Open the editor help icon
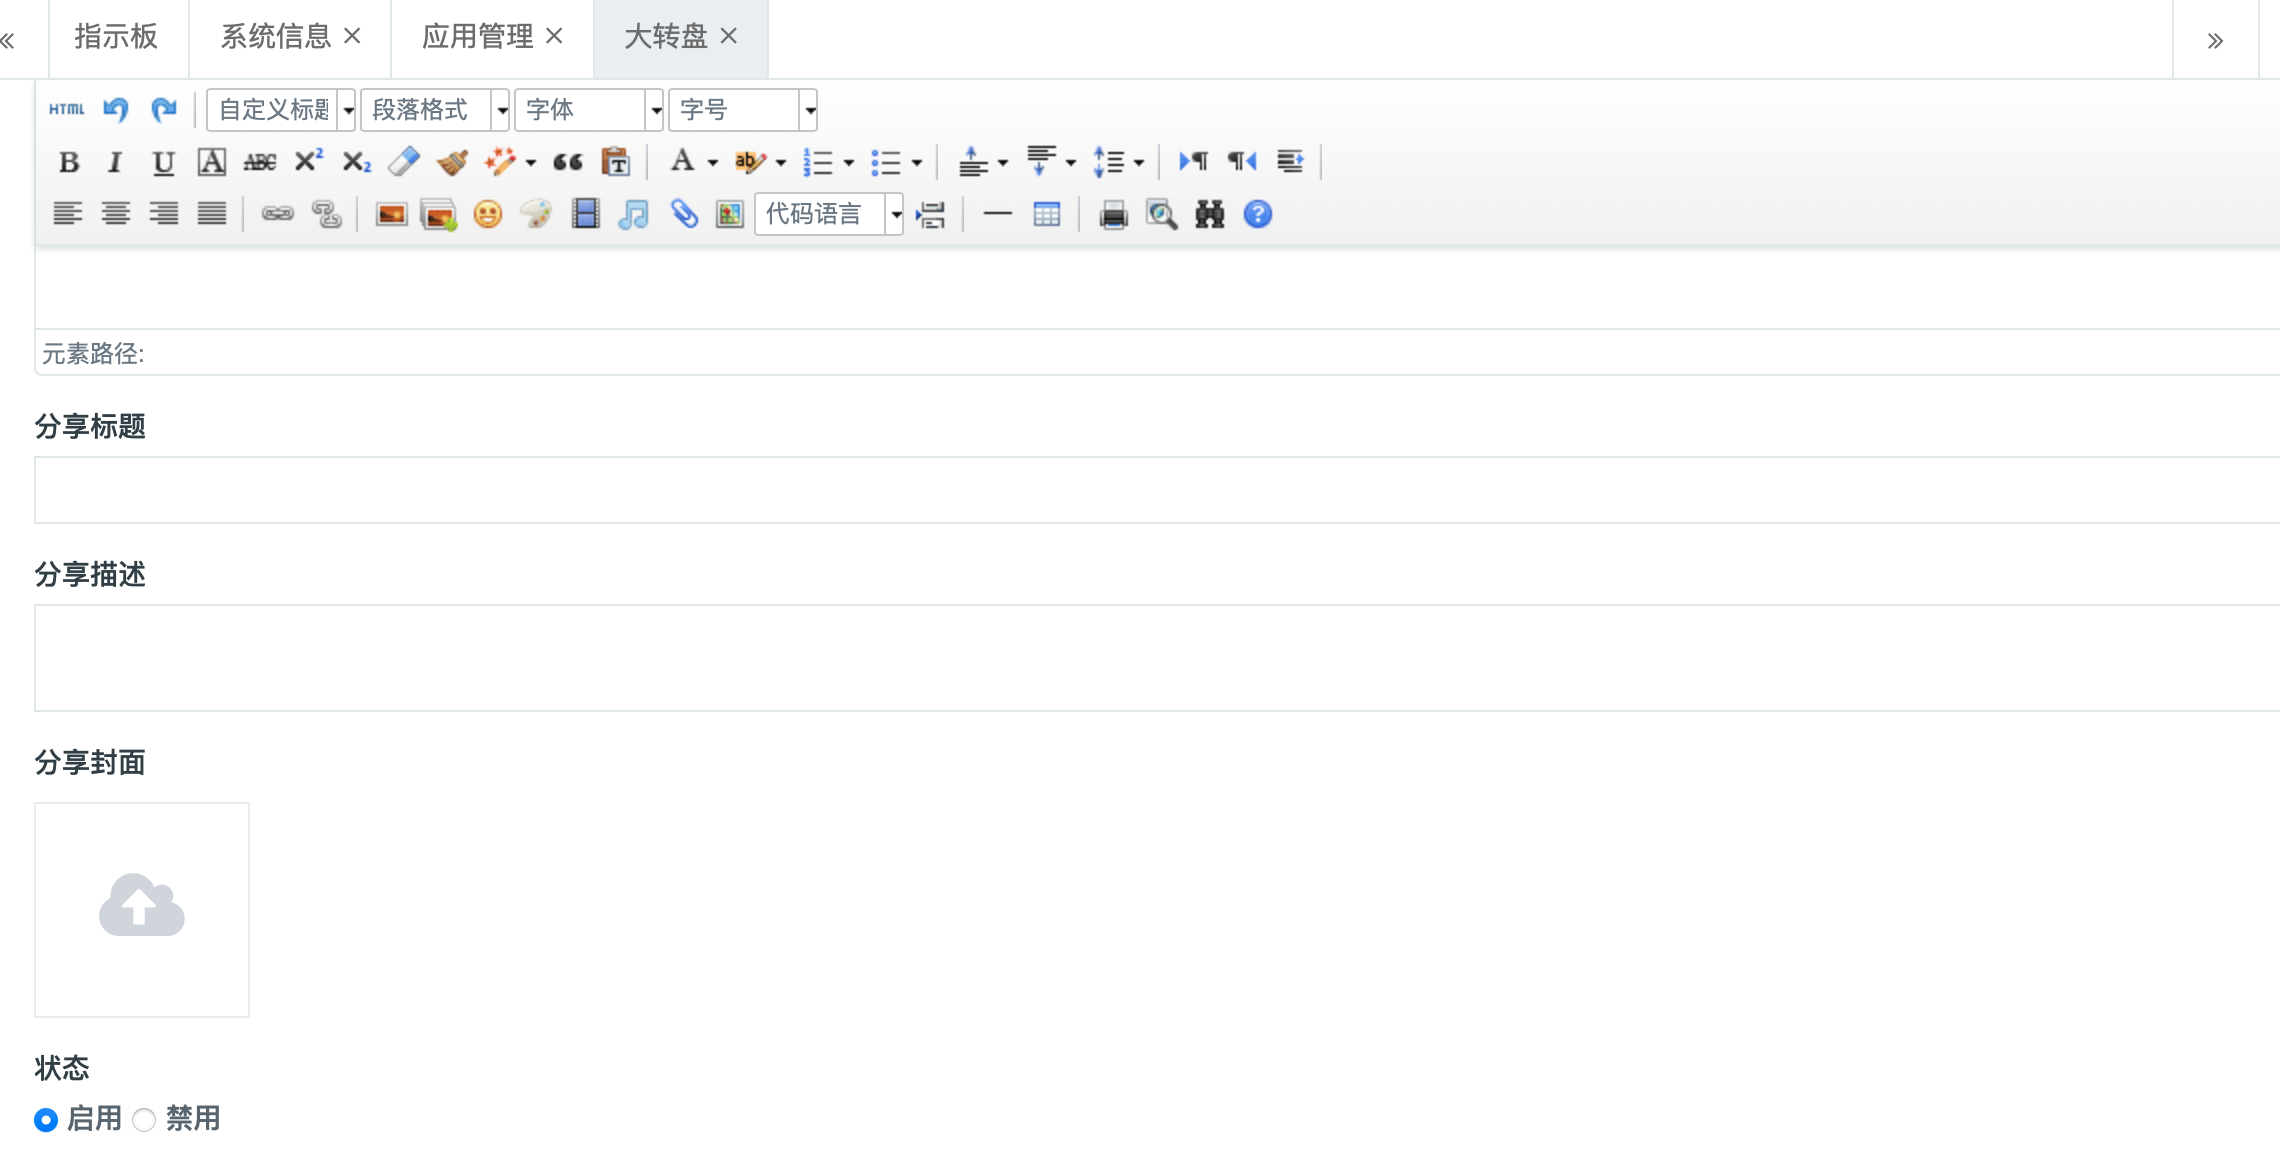Viewport: 2280px width, 1166px height. (x=1257, y=214)
